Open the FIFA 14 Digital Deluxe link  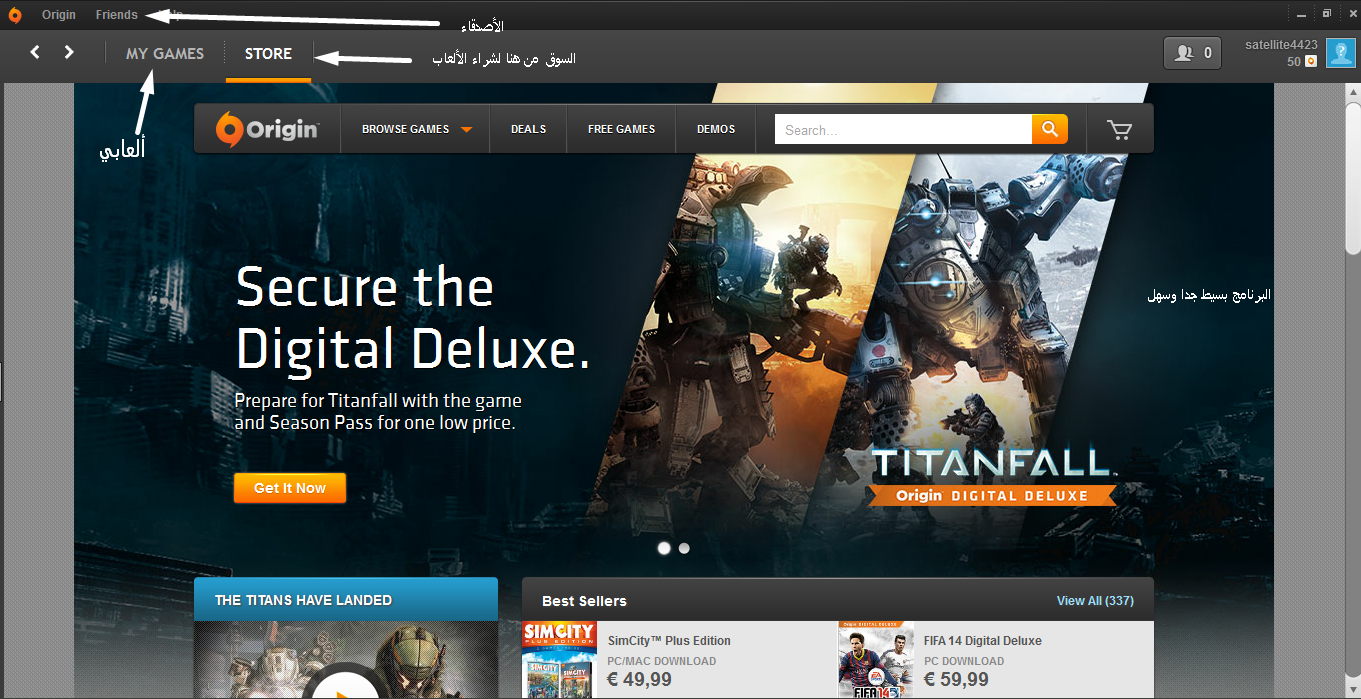983,641
